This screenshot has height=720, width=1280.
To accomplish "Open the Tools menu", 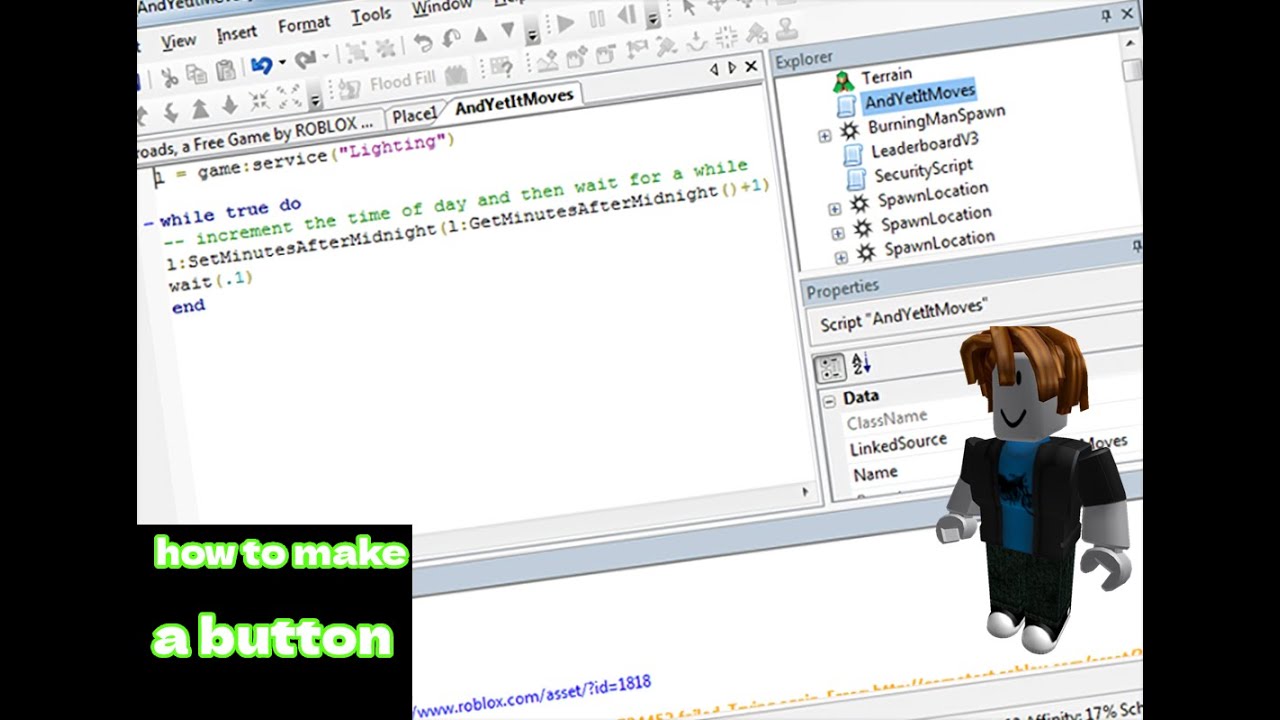I will click(371, 16).
